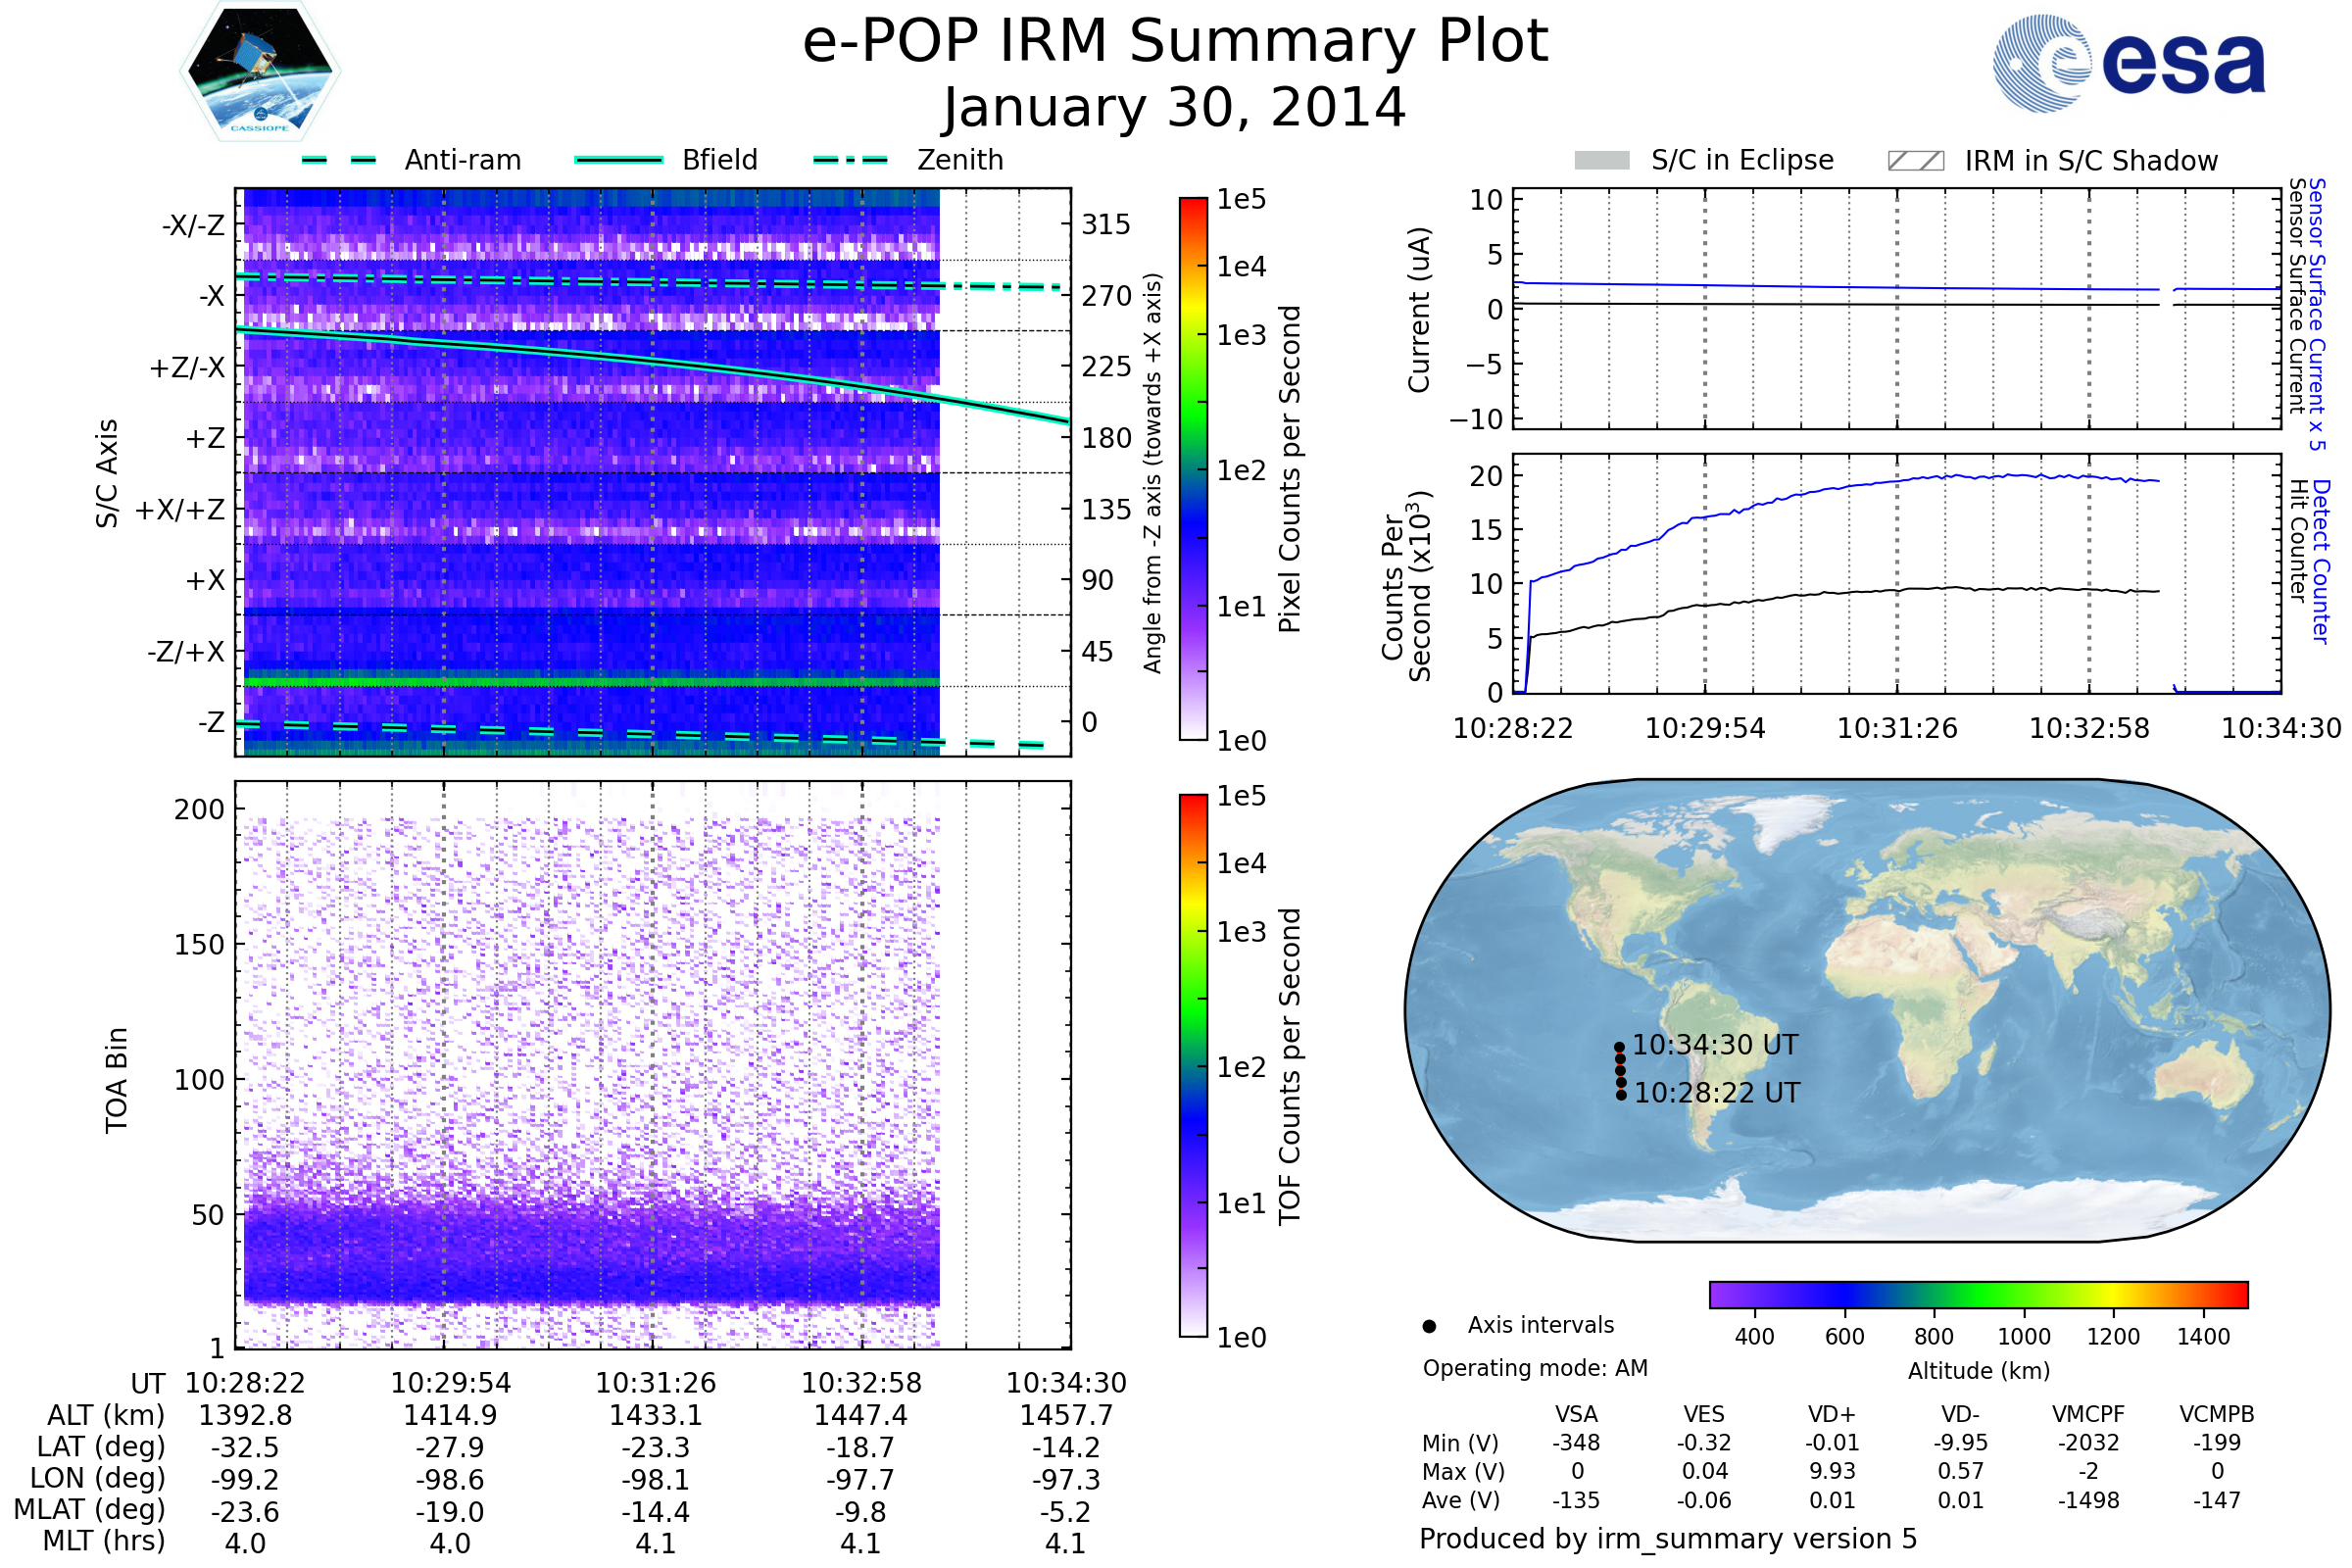Click the Axis intervals black dot legend

(x=1430, y=1326)
